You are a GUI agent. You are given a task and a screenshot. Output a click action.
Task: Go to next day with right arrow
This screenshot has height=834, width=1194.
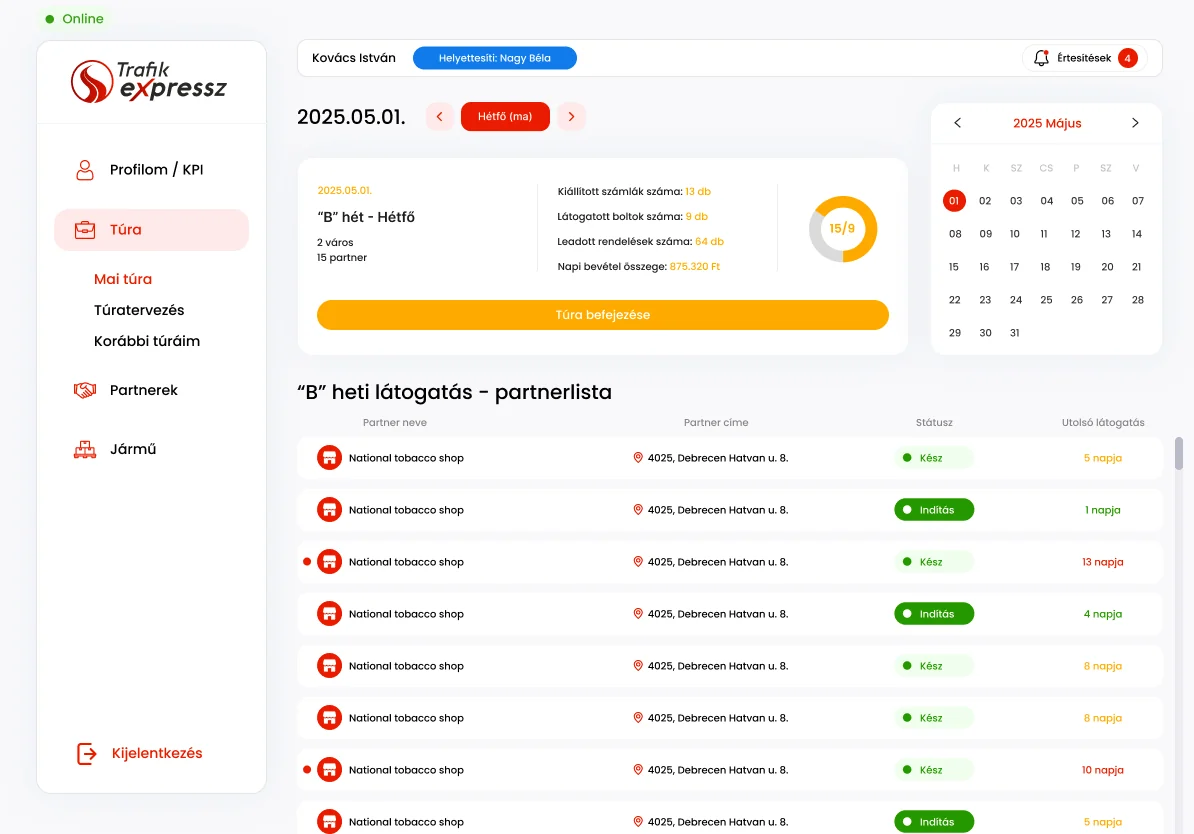click(571, 117)
